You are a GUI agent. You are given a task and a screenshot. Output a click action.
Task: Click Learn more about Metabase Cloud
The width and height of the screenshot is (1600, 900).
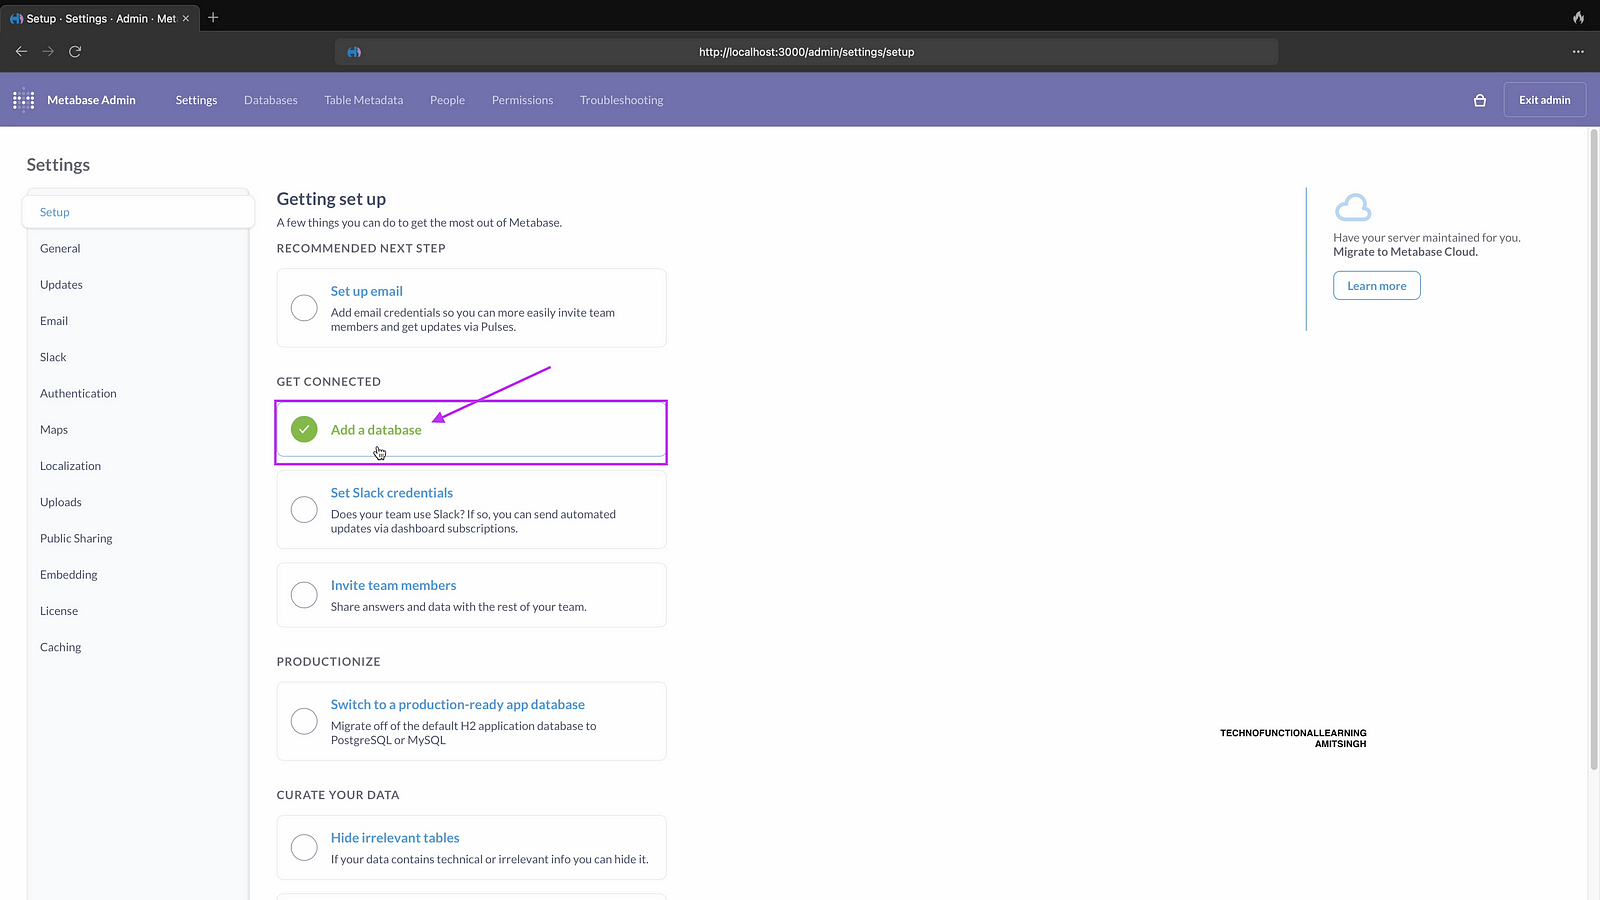[1376, 286]
